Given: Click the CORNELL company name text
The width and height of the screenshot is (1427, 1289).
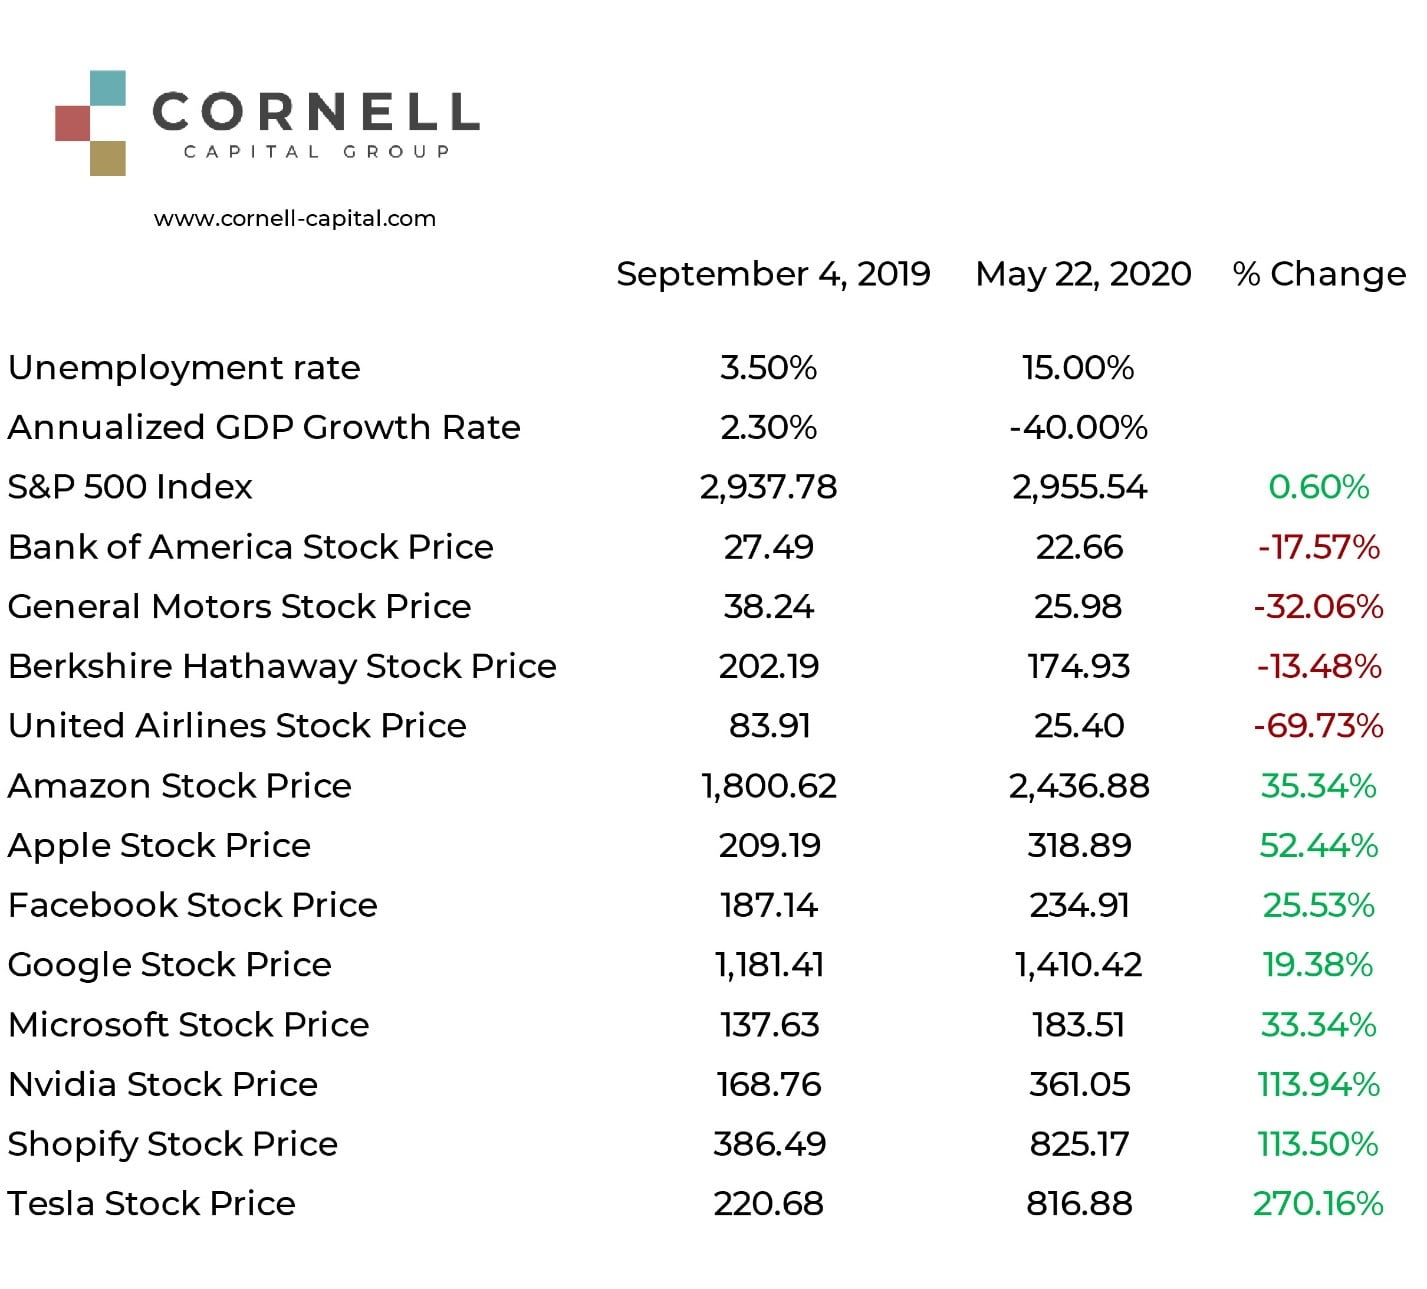Looking at the screenshot, I should pos(316,111).
